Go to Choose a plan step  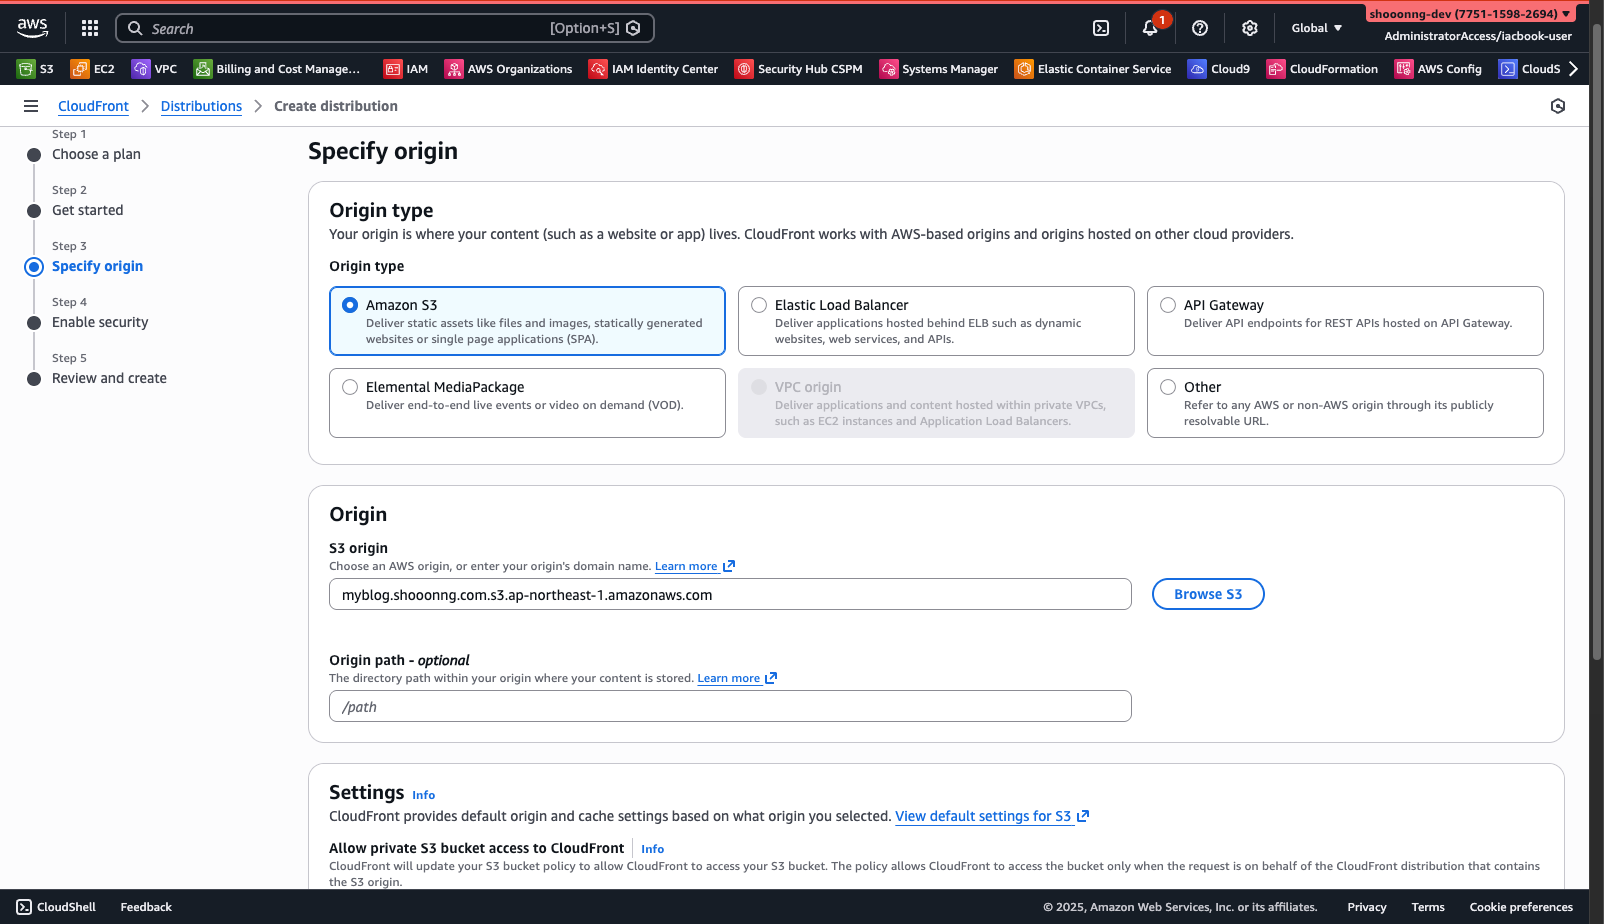pyautogui.click(x=96, y=154)
